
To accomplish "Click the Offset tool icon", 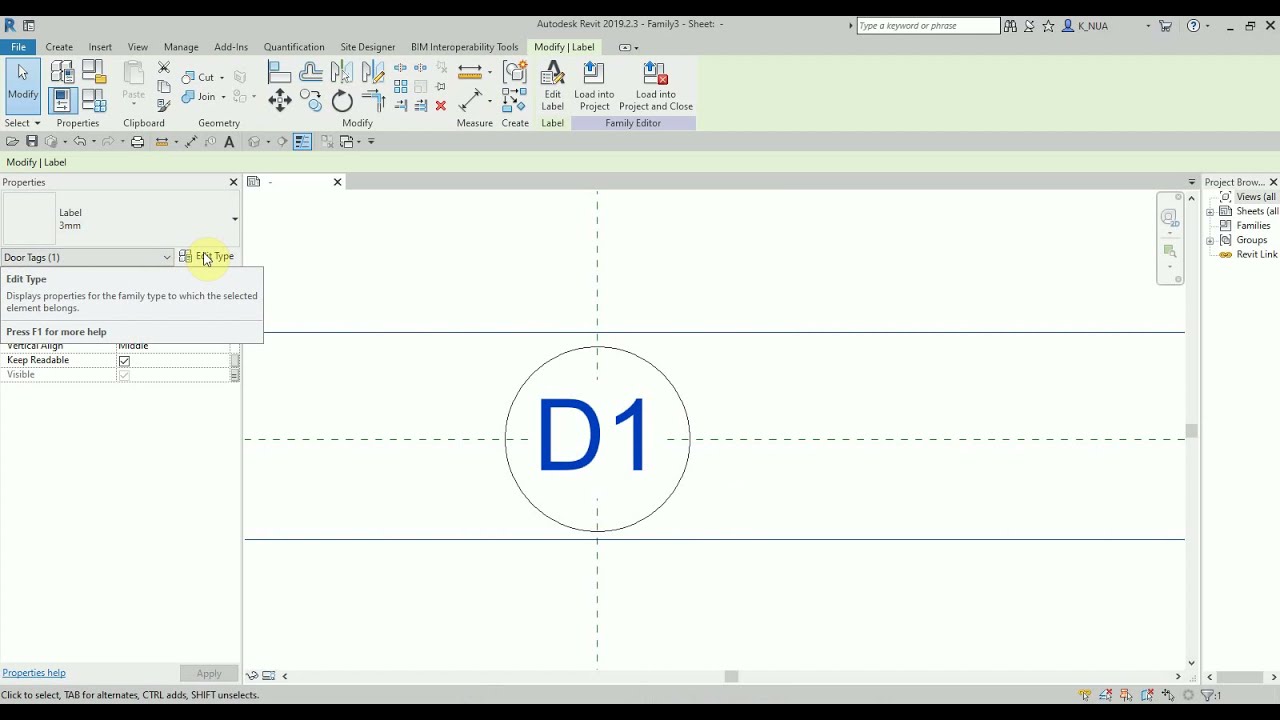I will [311, 71].
